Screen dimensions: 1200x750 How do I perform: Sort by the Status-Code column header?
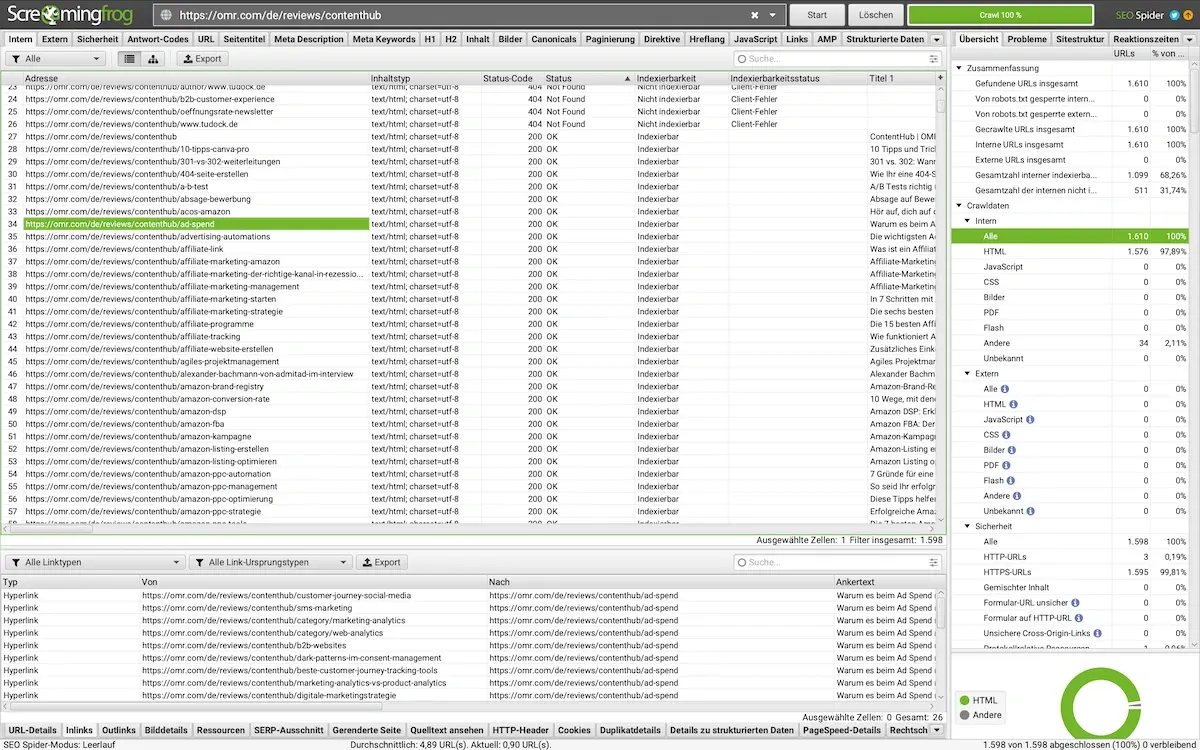[511, 78]
